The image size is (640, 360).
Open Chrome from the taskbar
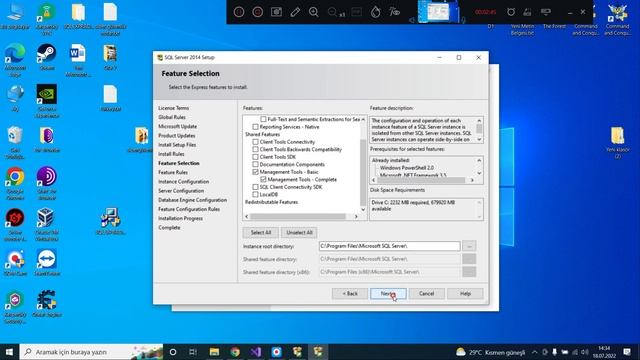[x=235, y=352]
